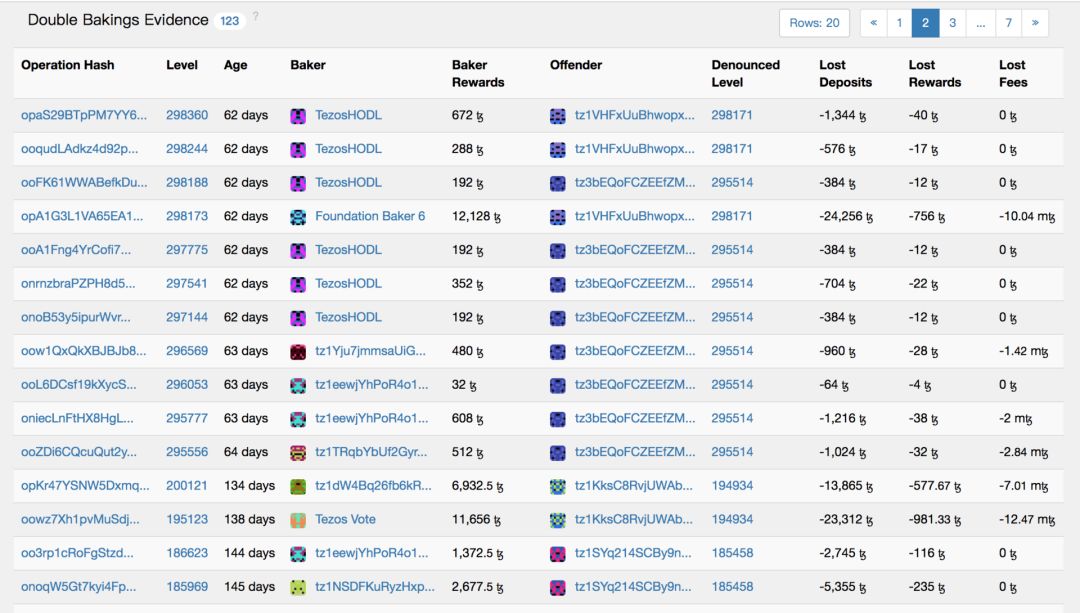This screenshot has height=613, width=1080.
Task: Click Tezos Vote avatar icon
Action: pyautogui.click(x=298, y=521)
